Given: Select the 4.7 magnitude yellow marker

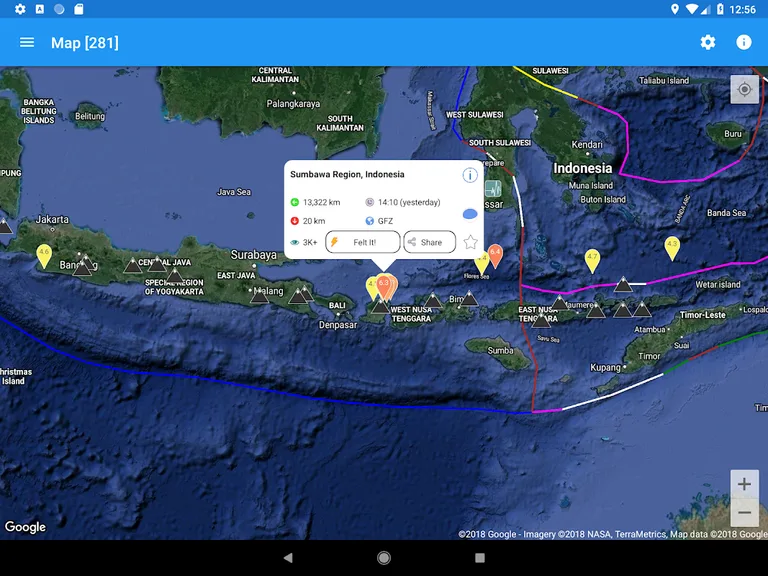Looking at the screenshot, I should (x=592, y=261).
